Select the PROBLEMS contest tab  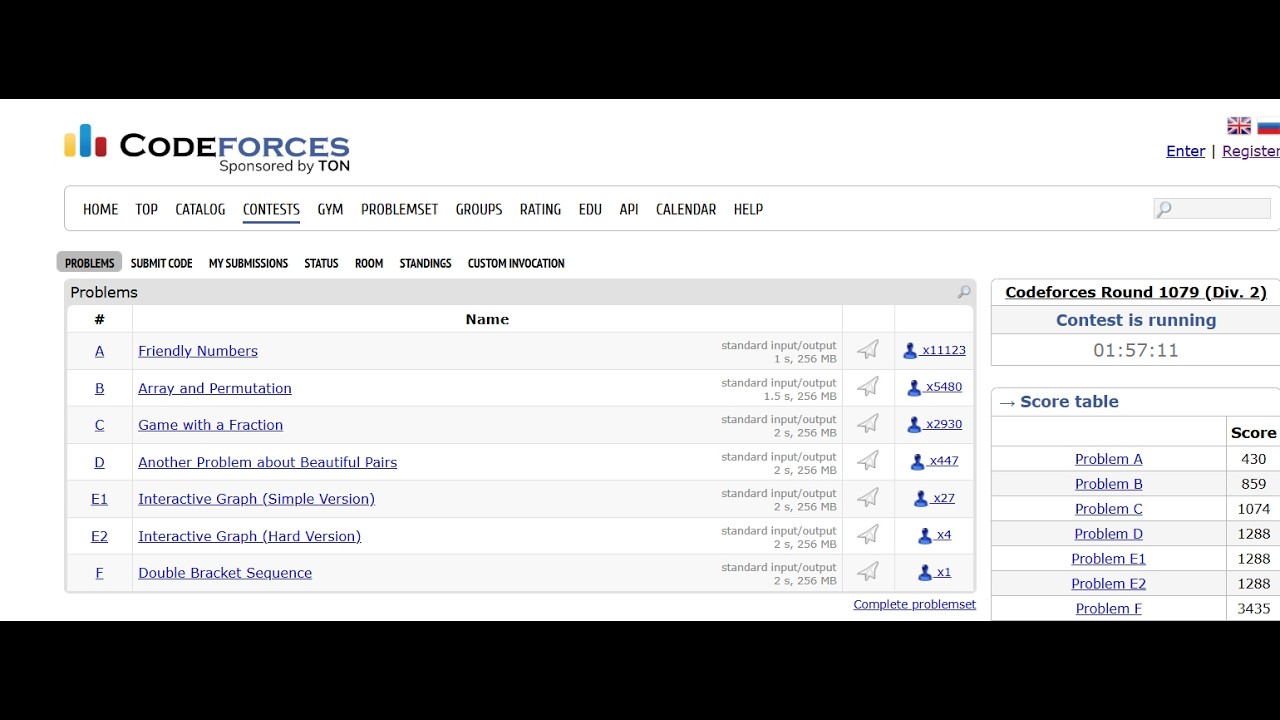89,263
